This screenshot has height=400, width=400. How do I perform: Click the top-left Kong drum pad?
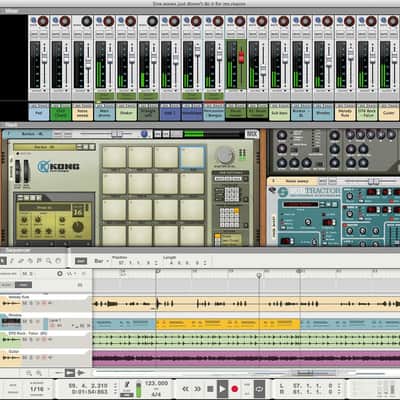[114, 157]
